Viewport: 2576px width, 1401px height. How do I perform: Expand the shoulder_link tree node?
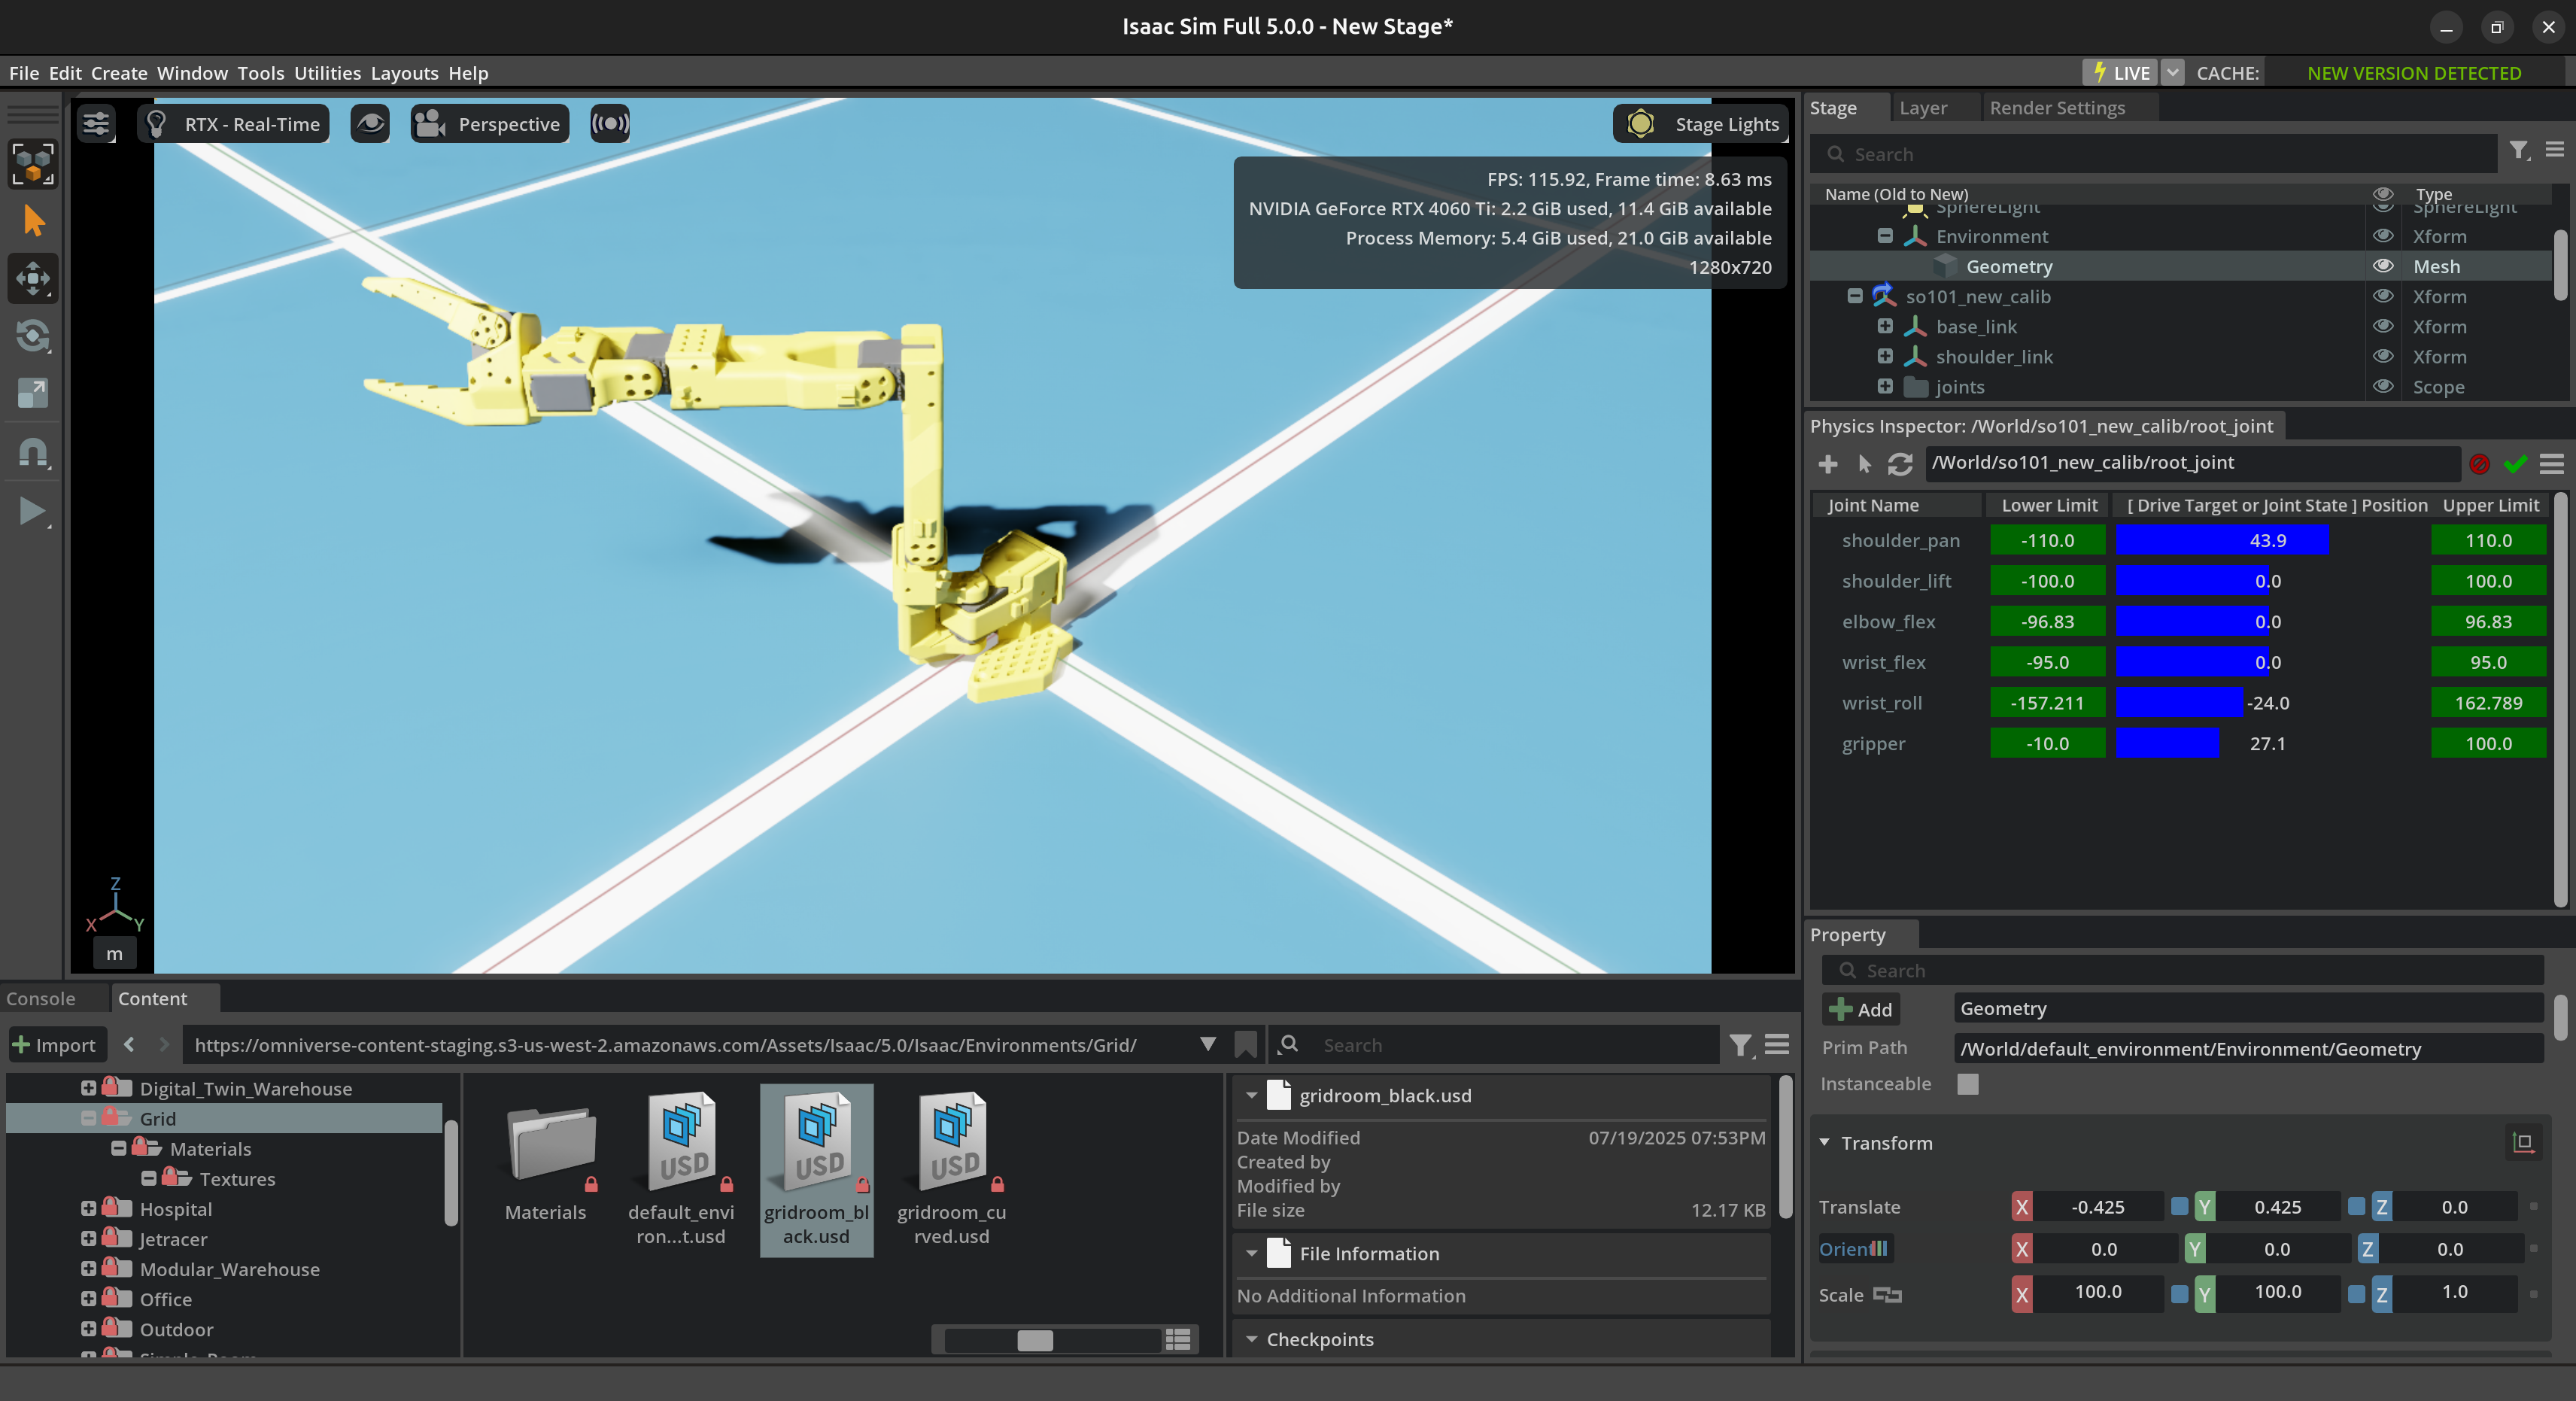tap(1885, 356)
